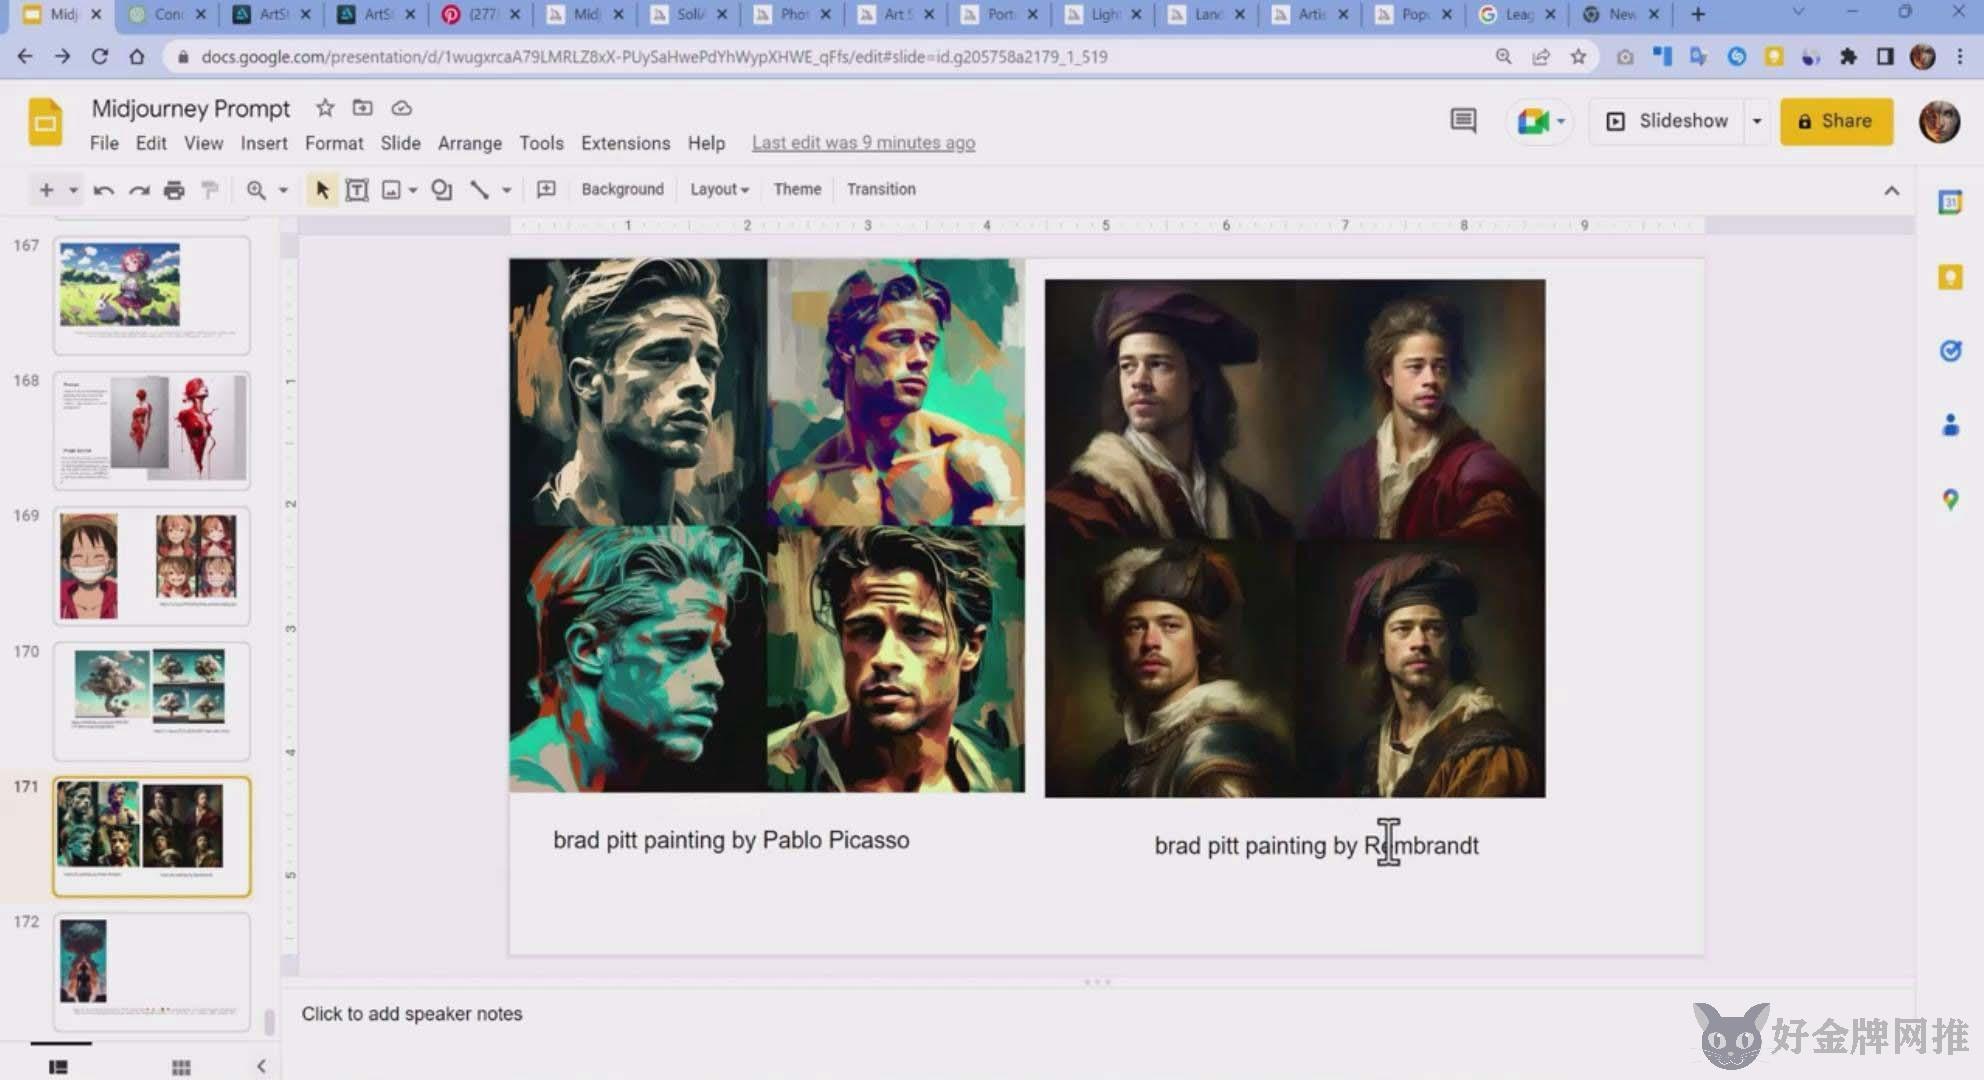Open the insert image dropdown arrow

[x=413, y=190]
